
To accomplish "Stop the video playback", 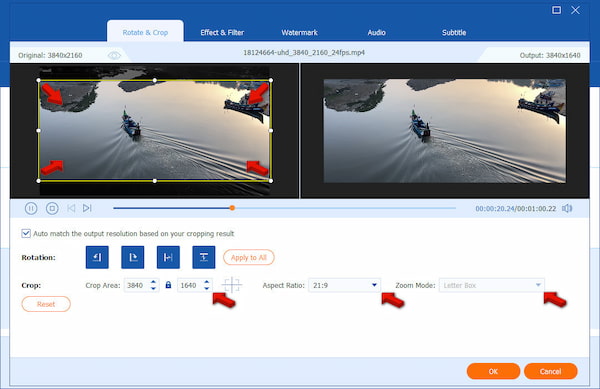I will [x=52, y=208].
